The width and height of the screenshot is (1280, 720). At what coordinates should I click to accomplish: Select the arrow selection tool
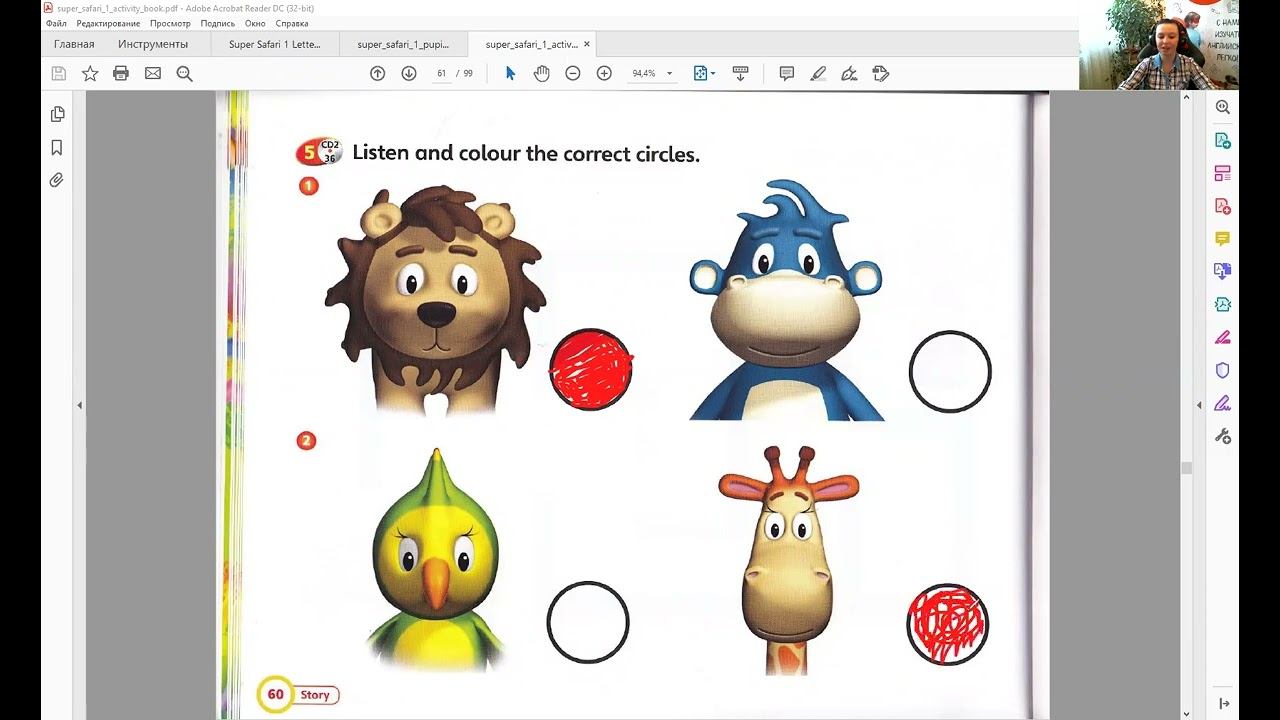tap(510, 73)
